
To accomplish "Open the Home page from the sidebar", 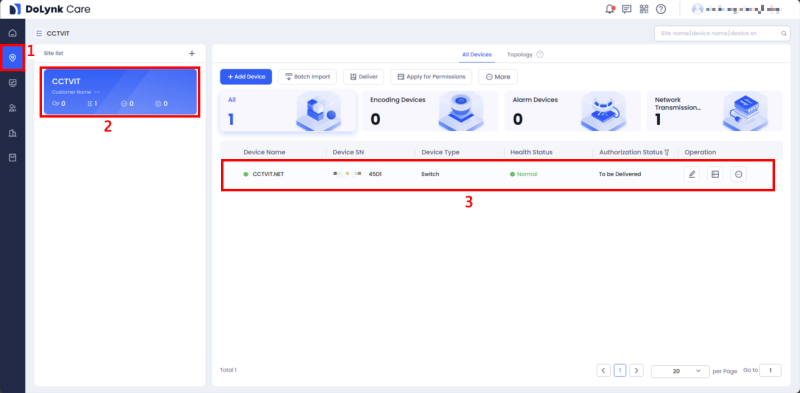I will coord(12,33).
